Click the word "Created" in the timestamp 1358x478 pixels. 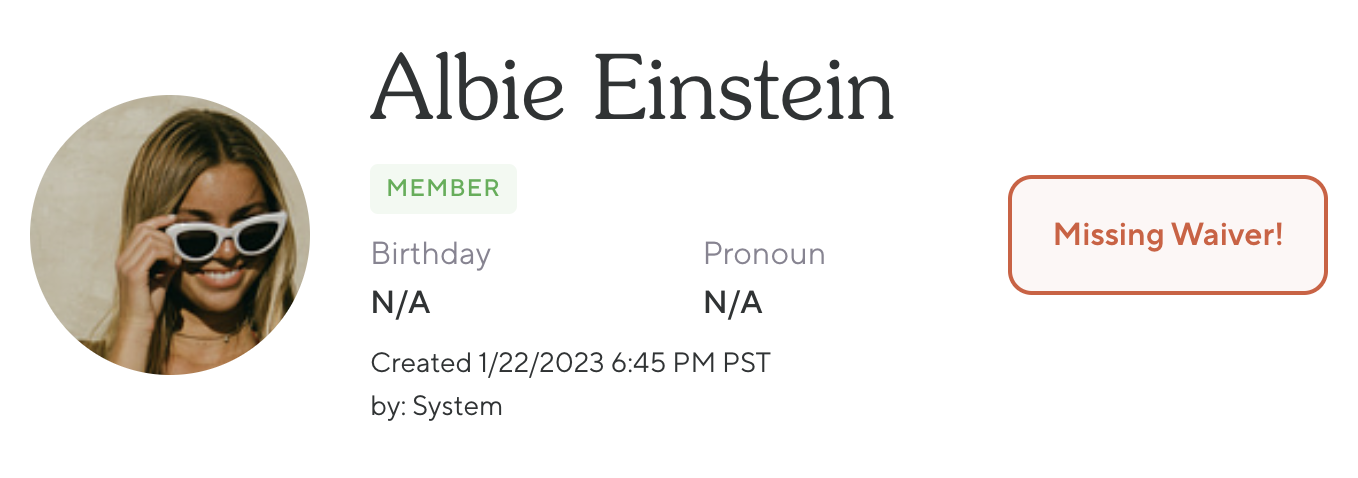click(x=420, y=362)
